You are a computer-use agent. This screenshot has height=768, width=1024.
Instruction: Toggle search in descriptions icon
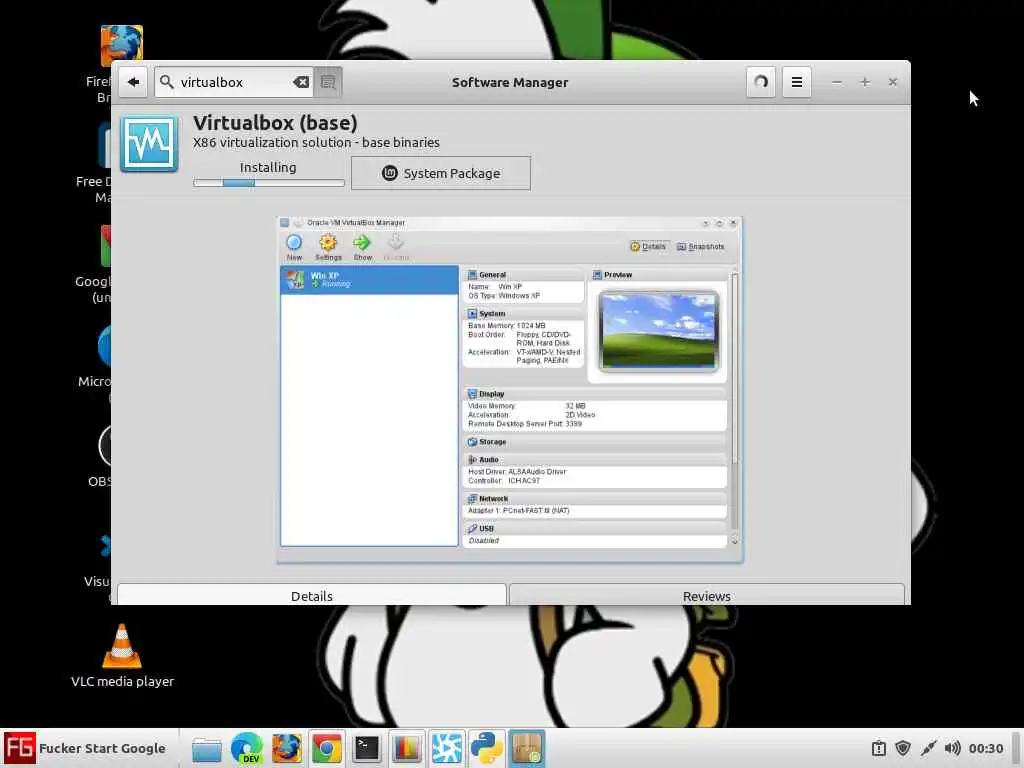click(328, 82)
